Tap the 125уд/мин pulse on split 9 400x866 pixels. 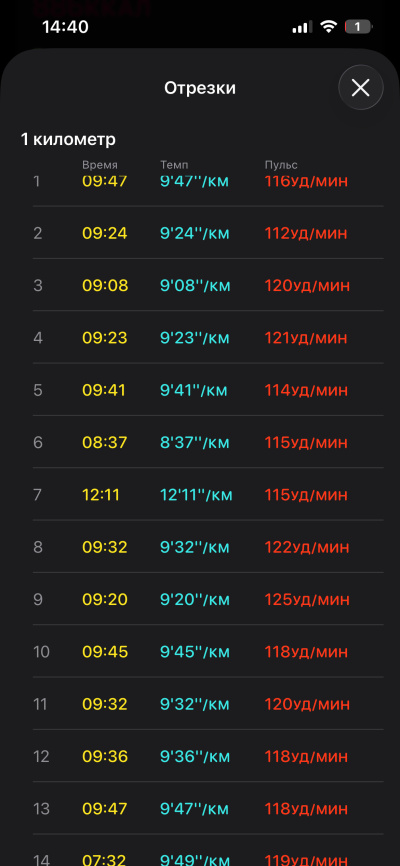pos(307,599)
